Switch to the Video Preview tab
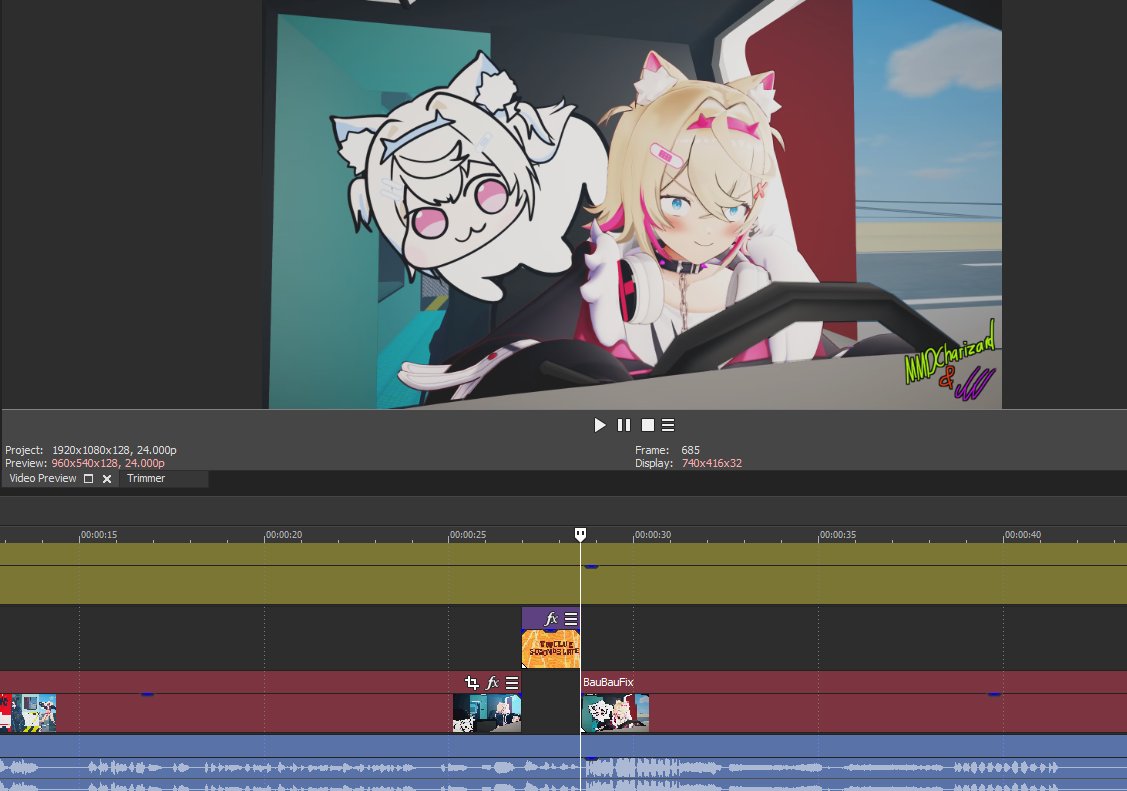 (x=42, y=478)
